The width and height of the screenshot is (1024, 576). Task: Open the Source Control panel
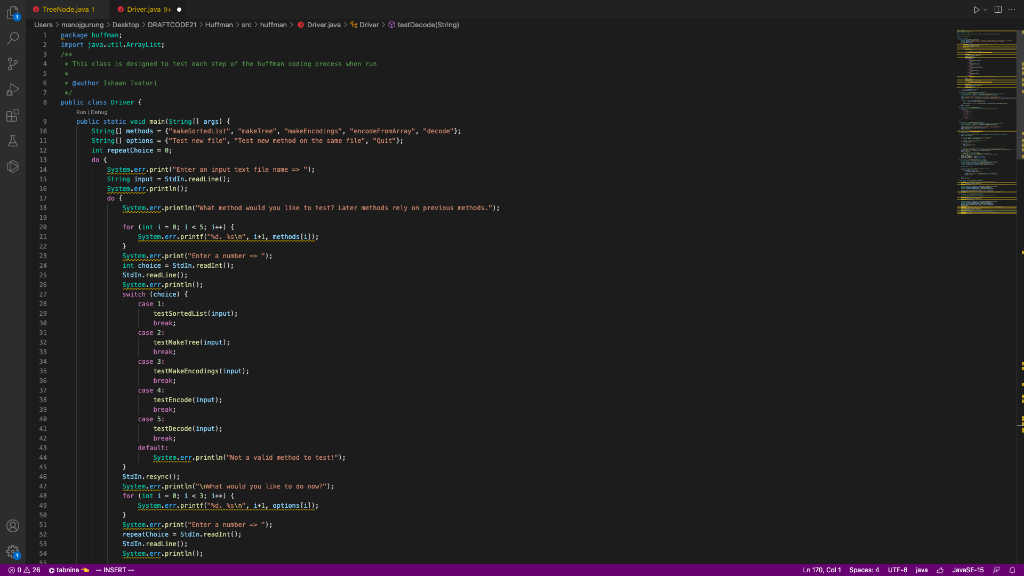point(12,62)
